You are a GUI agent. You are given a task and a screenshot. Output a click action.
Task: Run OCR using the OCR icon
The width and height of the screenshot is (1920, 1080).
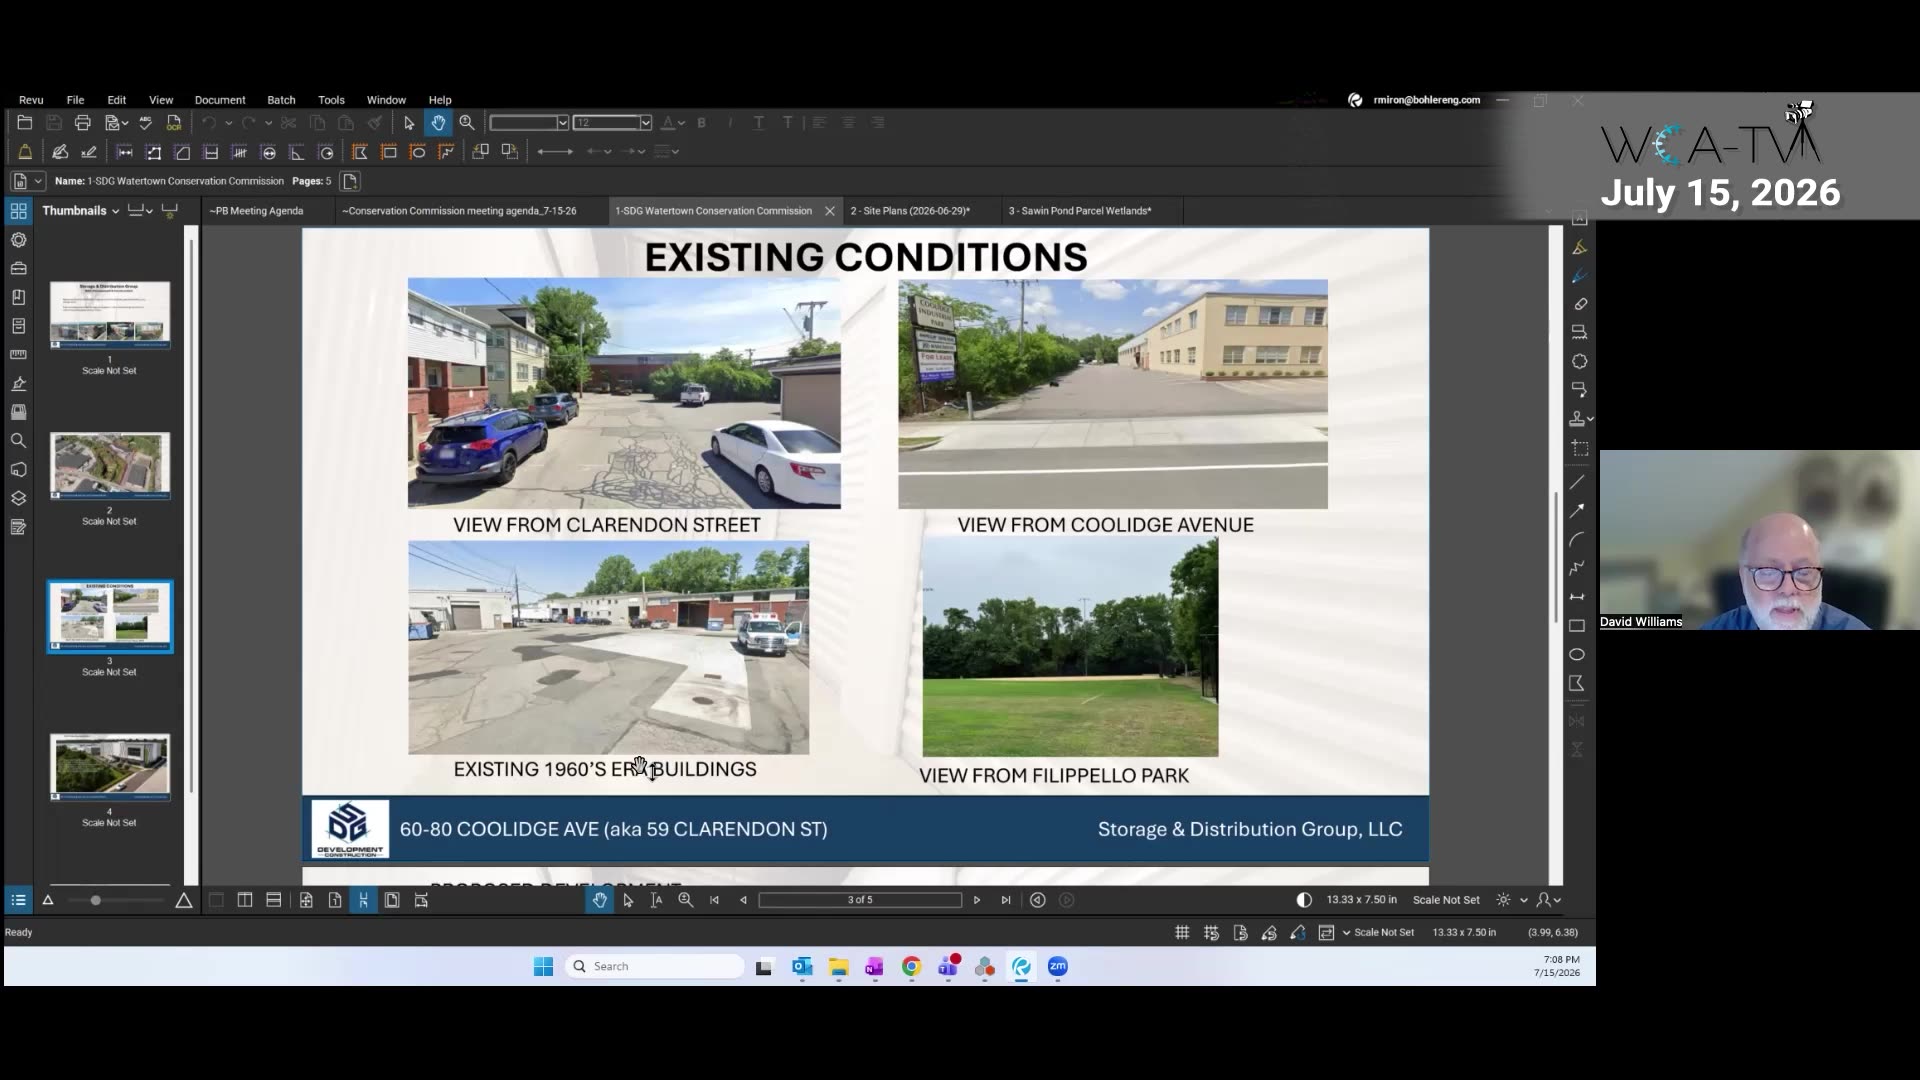(x=174, y=123)
